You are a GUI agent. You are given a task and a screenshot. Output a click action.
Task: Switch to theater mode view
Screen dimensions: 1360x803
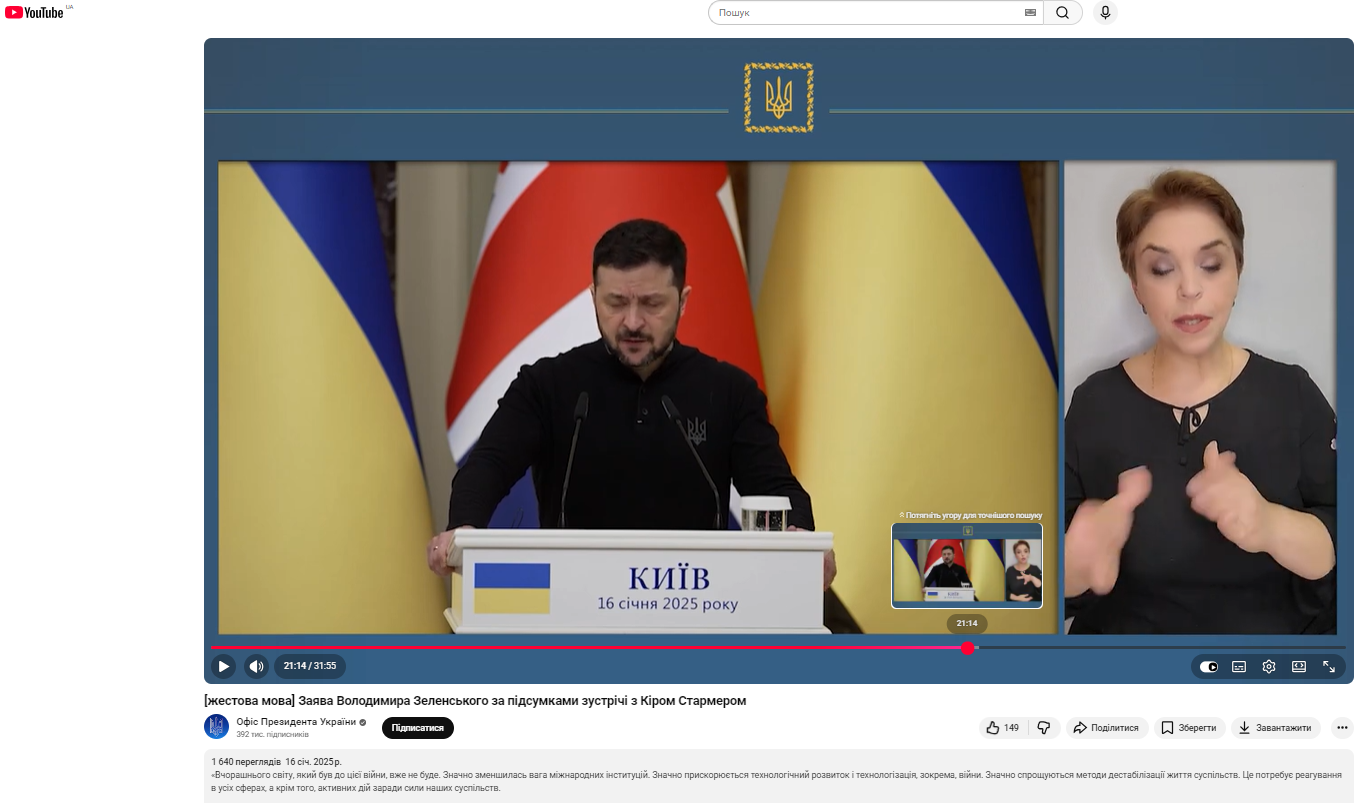1299,667
